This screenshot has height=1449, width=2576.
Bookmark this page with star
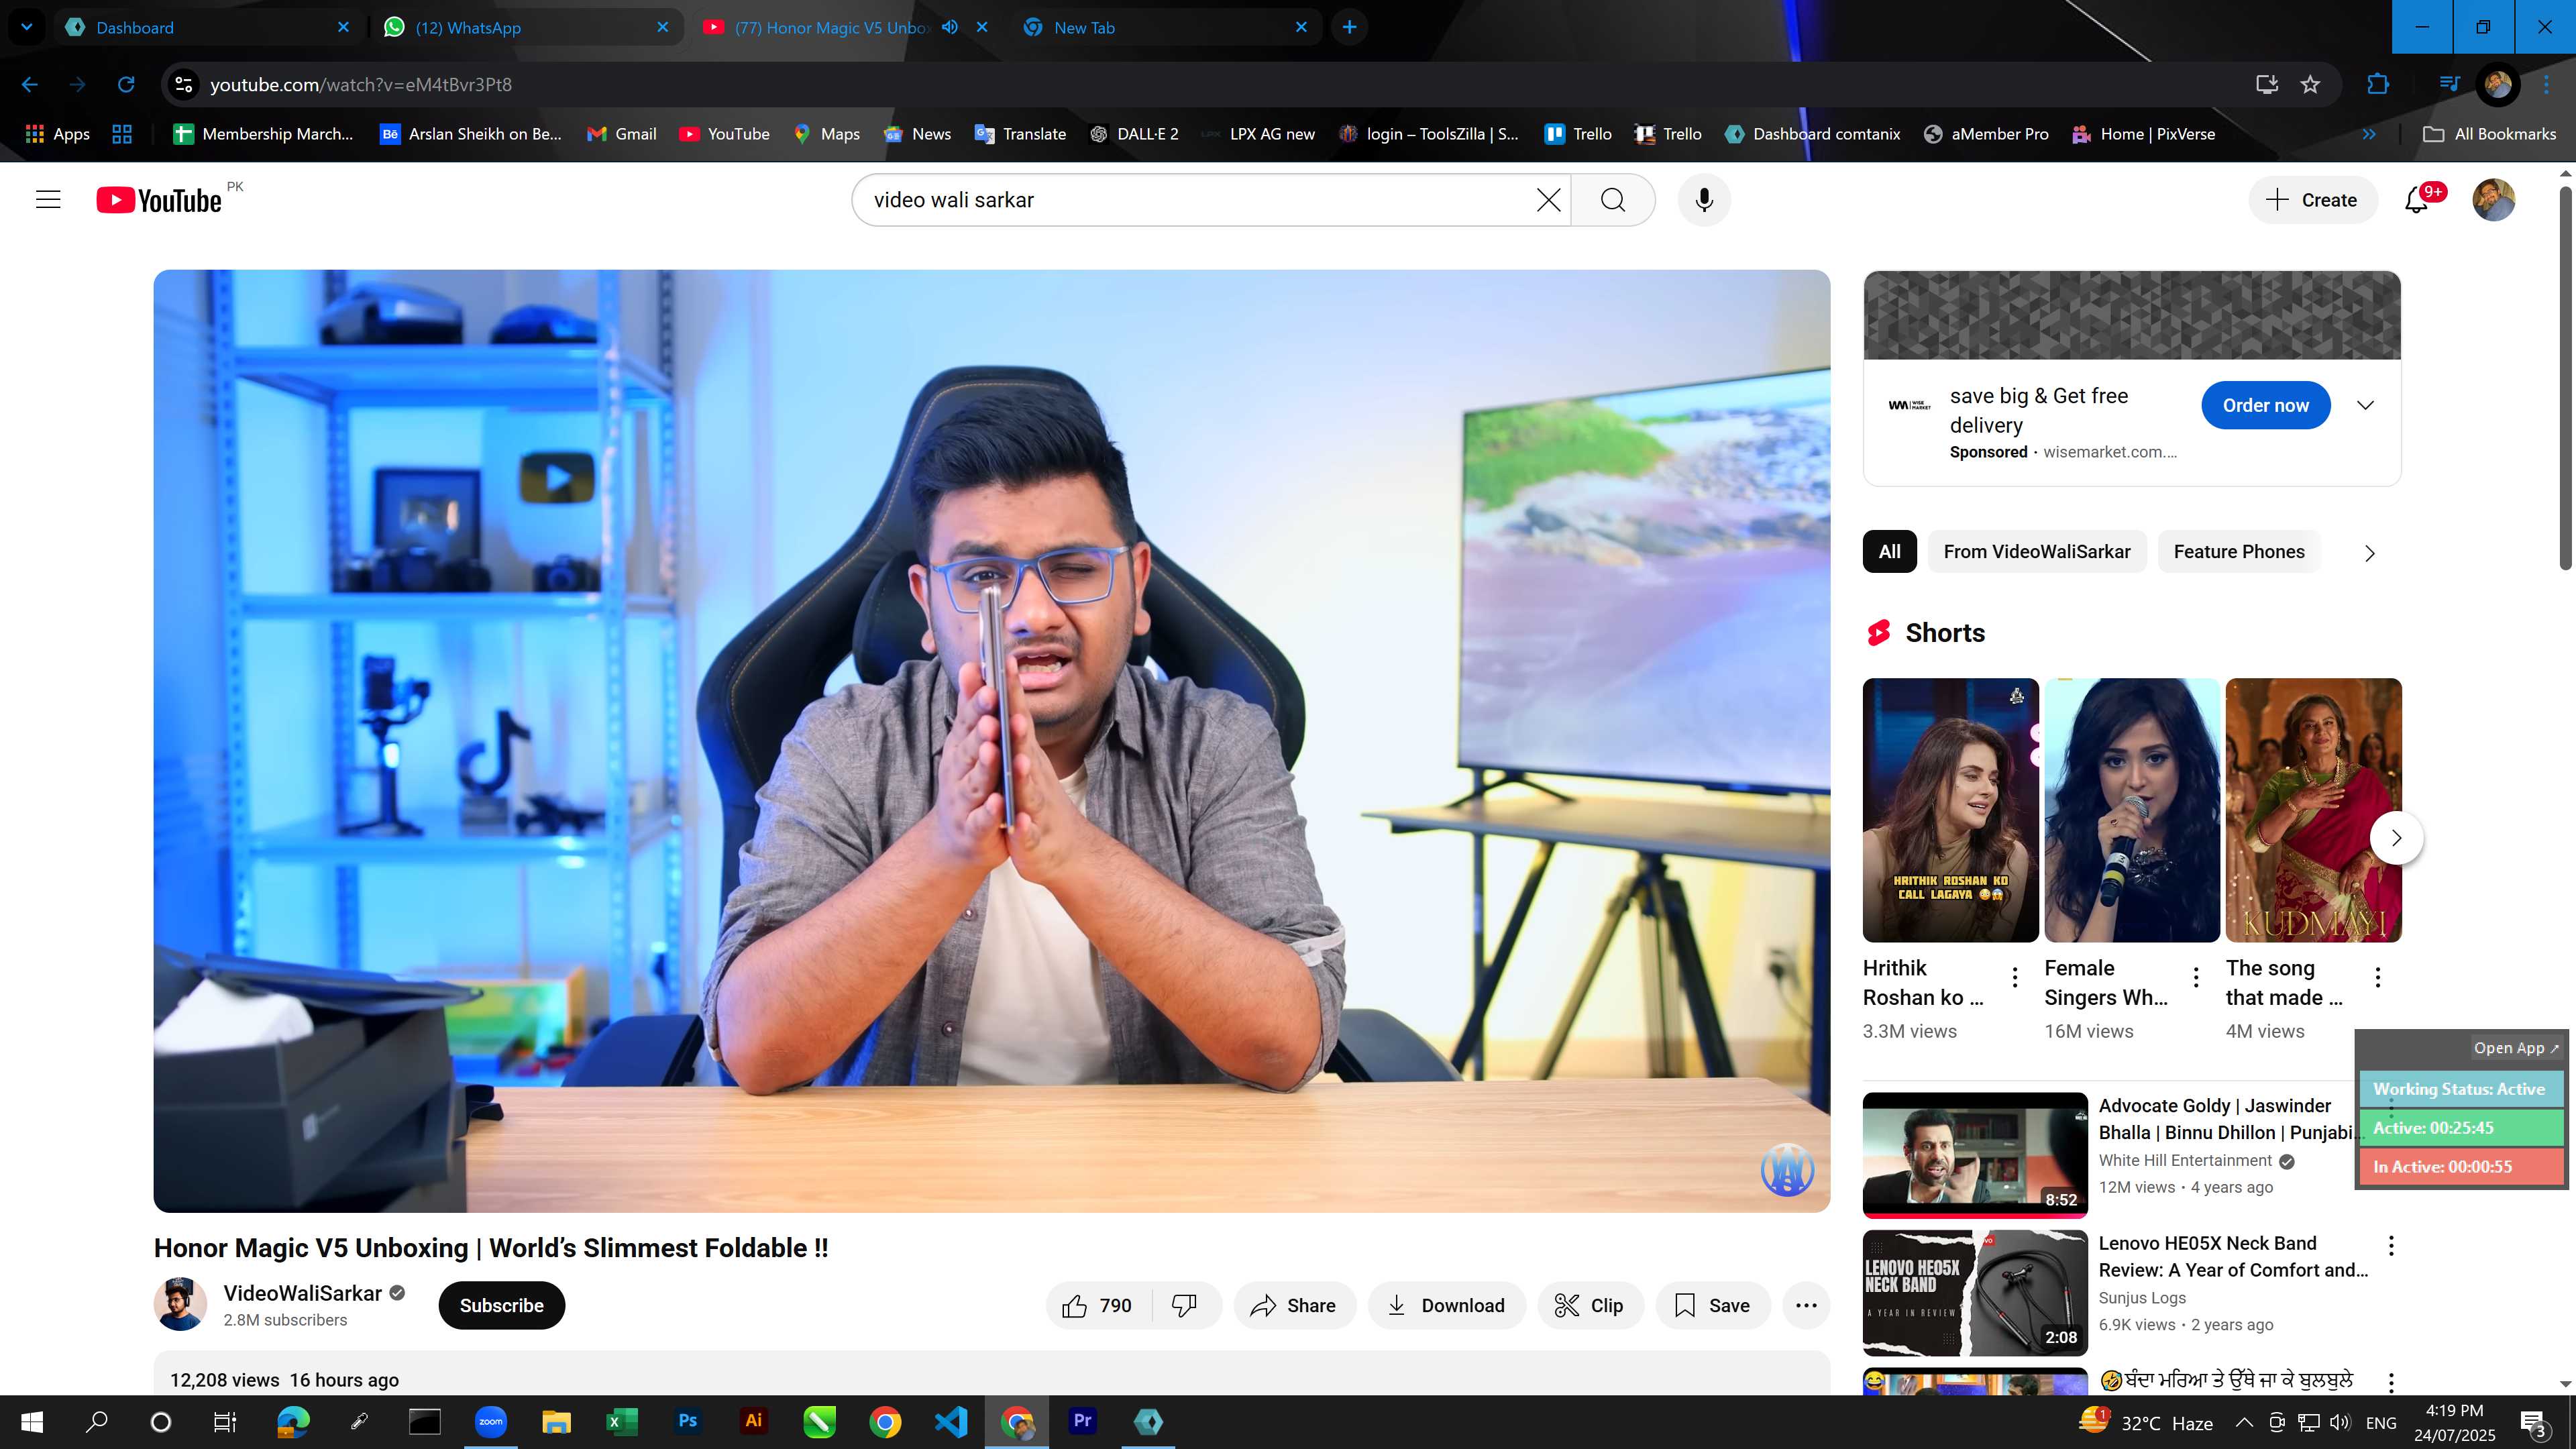tap(2310, 85)
